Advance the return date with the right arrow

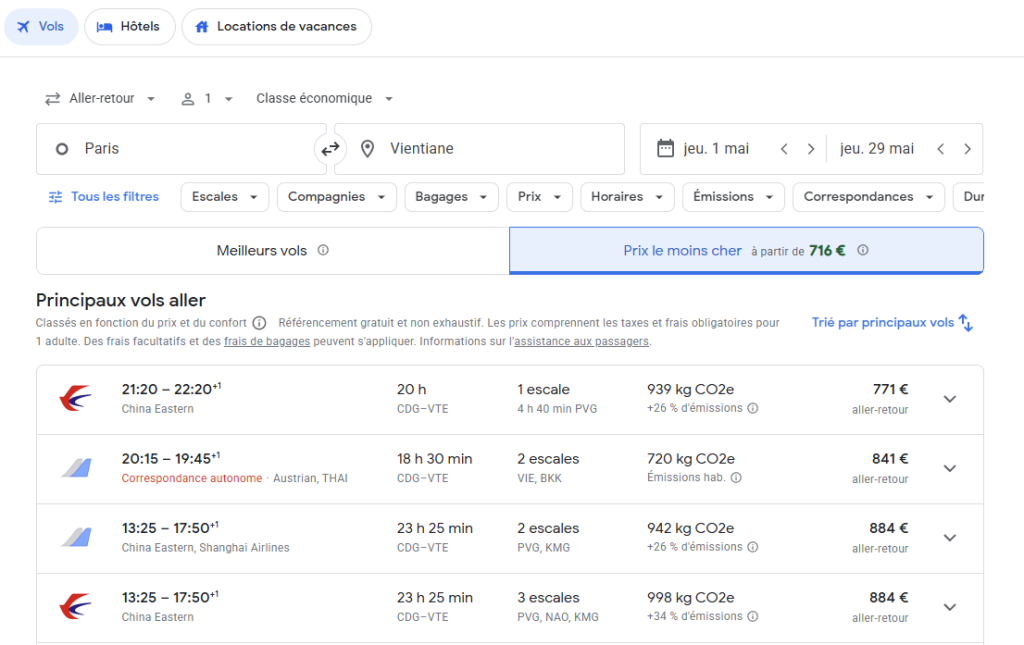[x=967, y=148]
